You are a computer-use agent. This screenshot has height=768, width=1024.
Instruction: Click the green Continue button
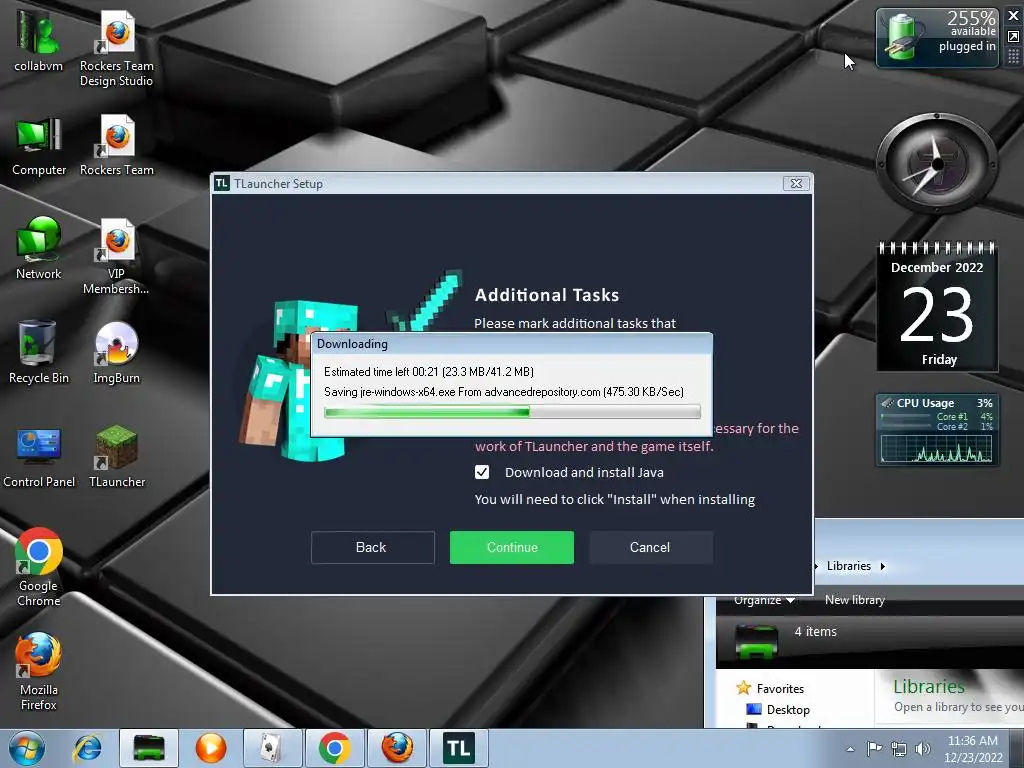tap(512, 547)
